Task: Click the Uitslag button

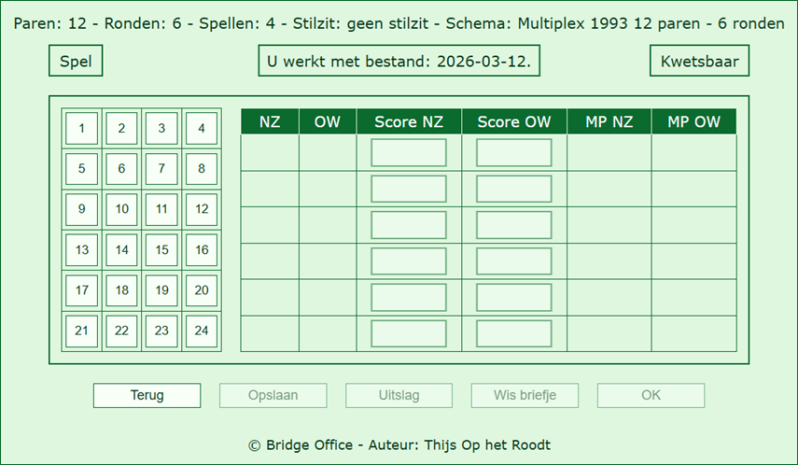Action: 399,395
